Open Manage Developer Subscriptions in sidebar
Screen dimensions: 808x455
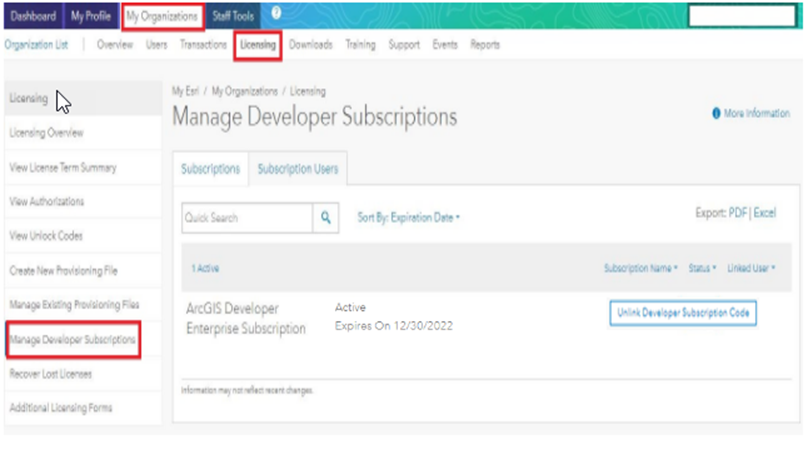pyautogui.click(x=72, y=340)
